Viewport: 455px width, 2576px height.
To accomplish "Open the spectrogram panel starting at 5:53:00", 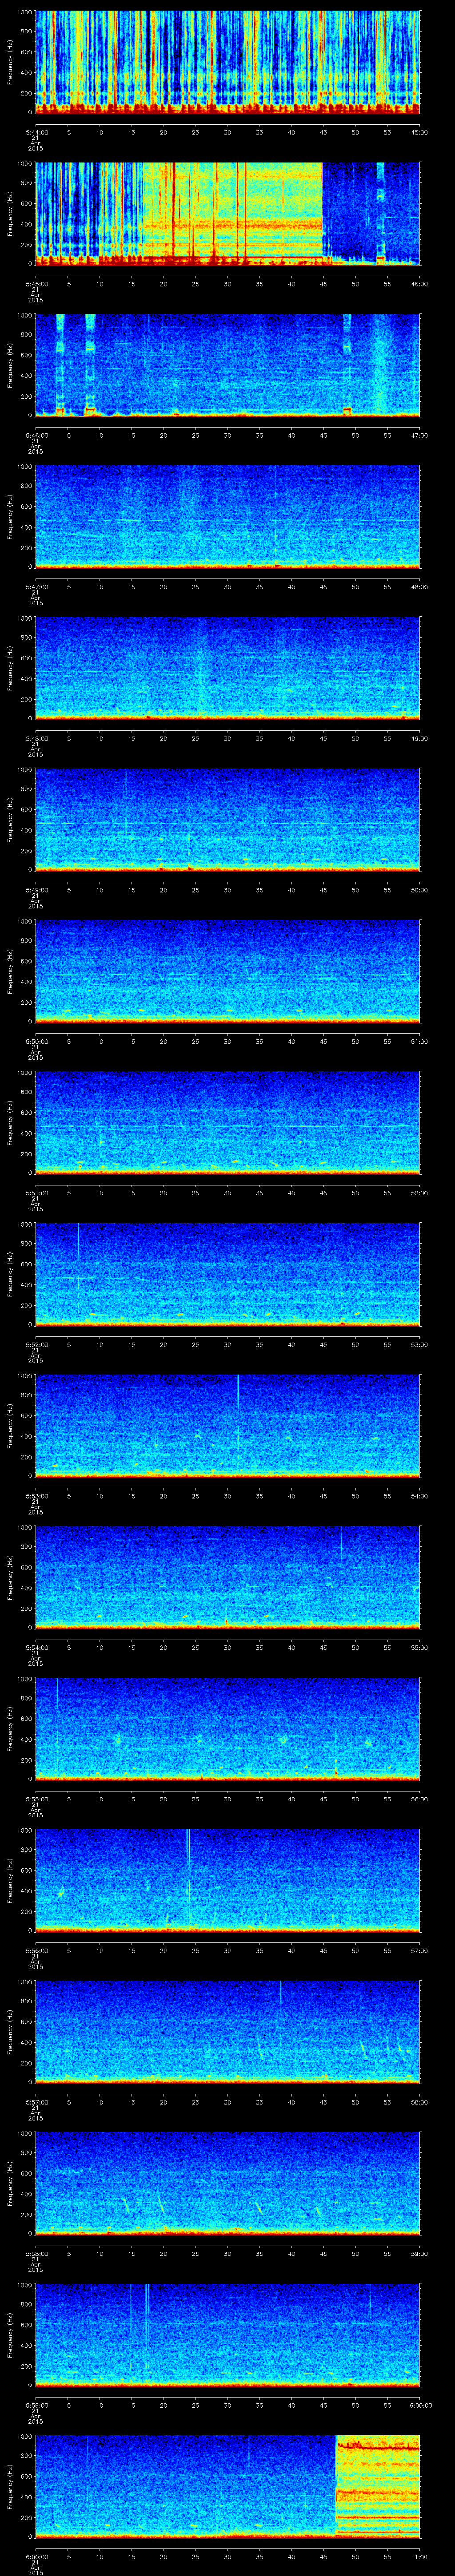I will click(227, 1426).
